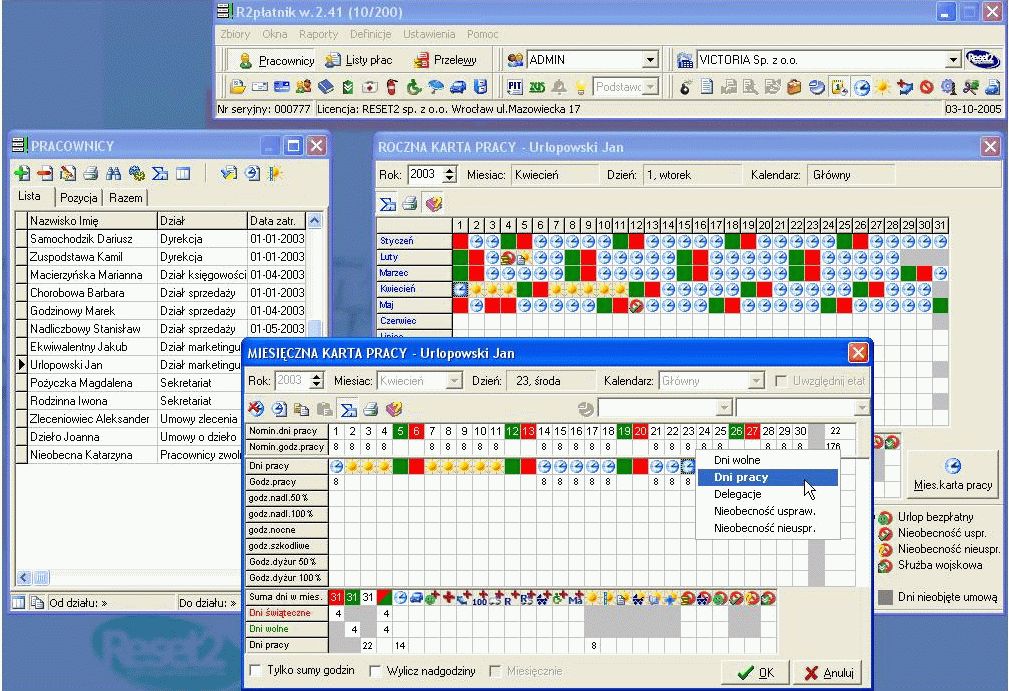Open the Zbiory menu

click(235, 34)
